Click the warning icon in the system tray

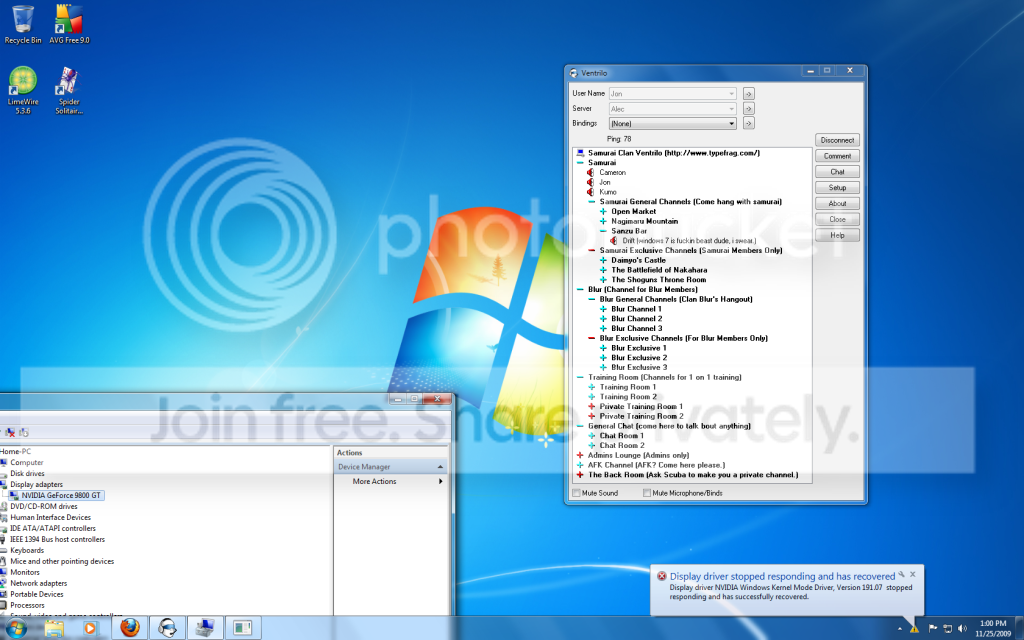tap(914, 629)
